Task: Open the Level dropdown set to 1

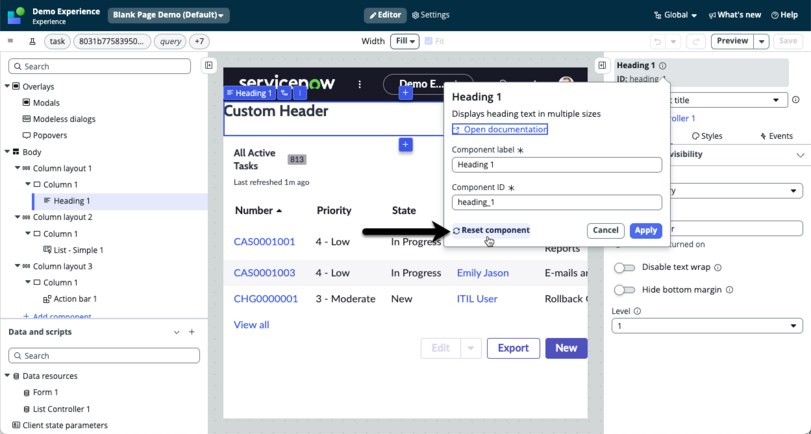Action: 707,326
